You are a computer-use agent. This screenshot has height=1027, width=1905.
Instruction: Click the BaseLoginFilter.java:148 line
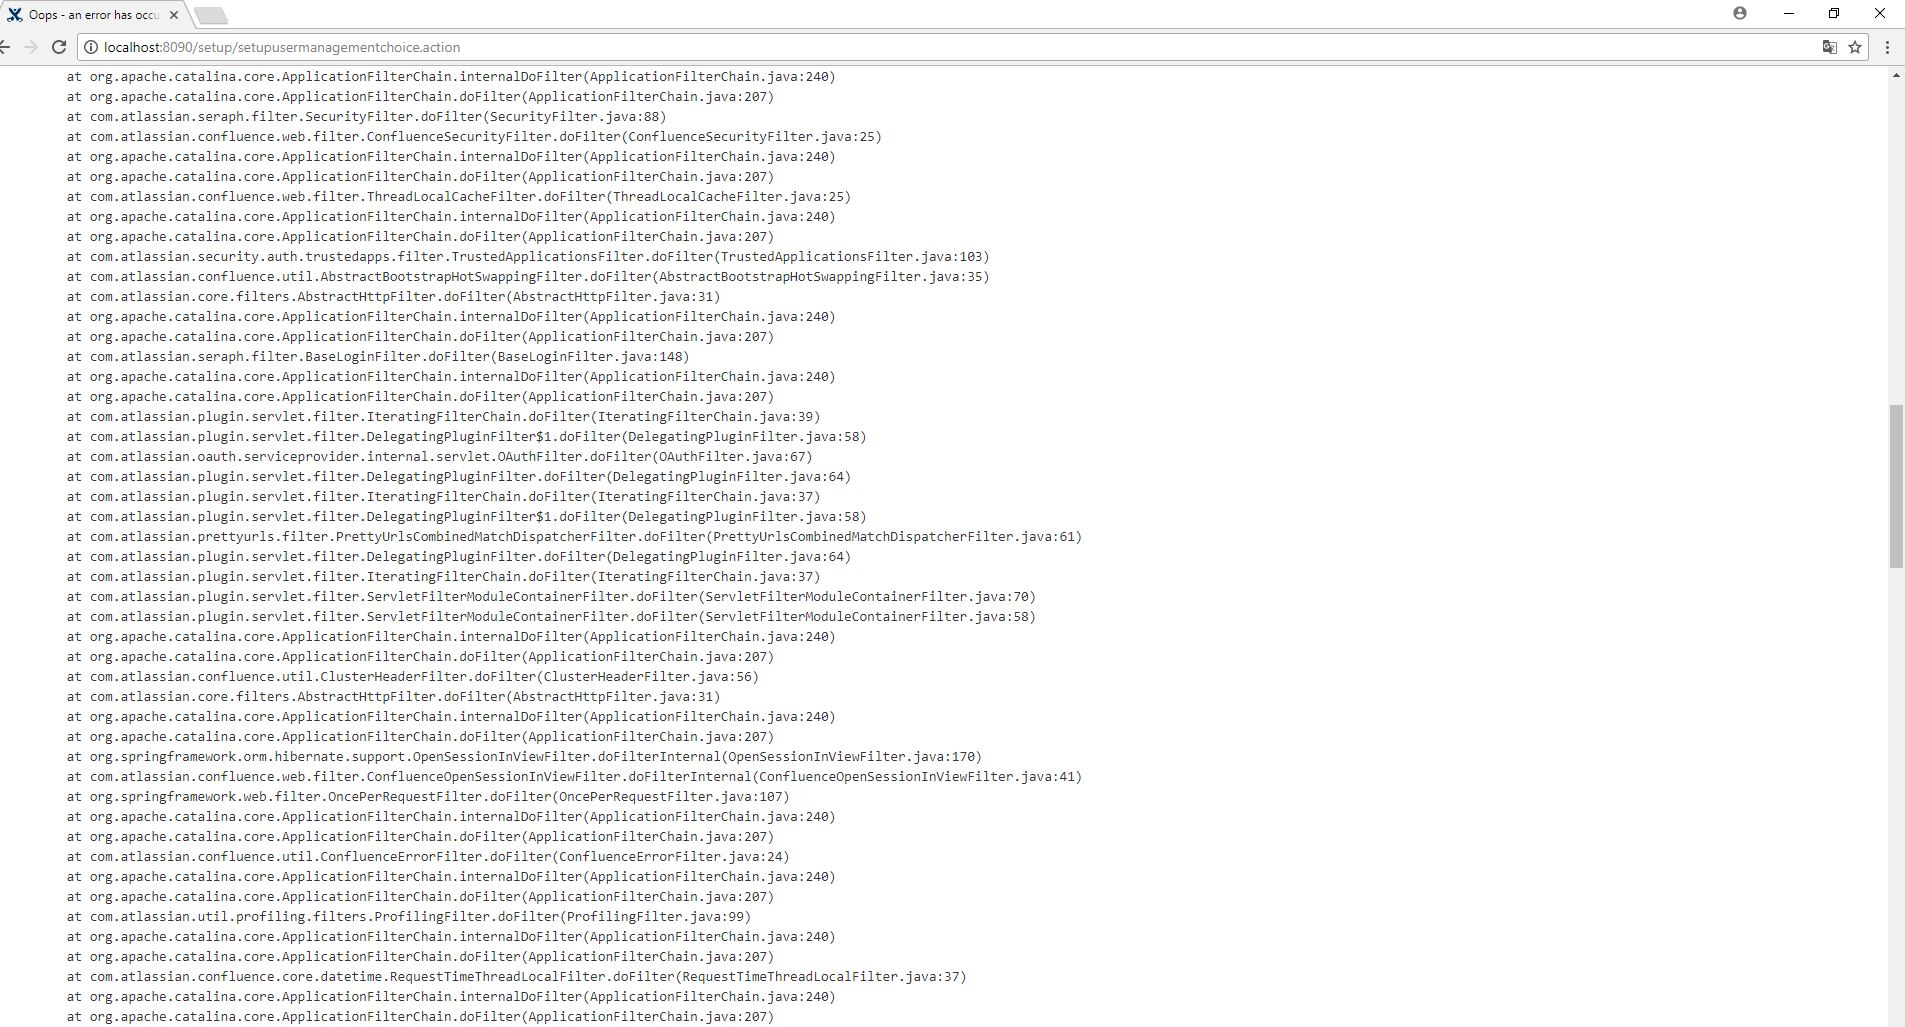tap(378, 357)
